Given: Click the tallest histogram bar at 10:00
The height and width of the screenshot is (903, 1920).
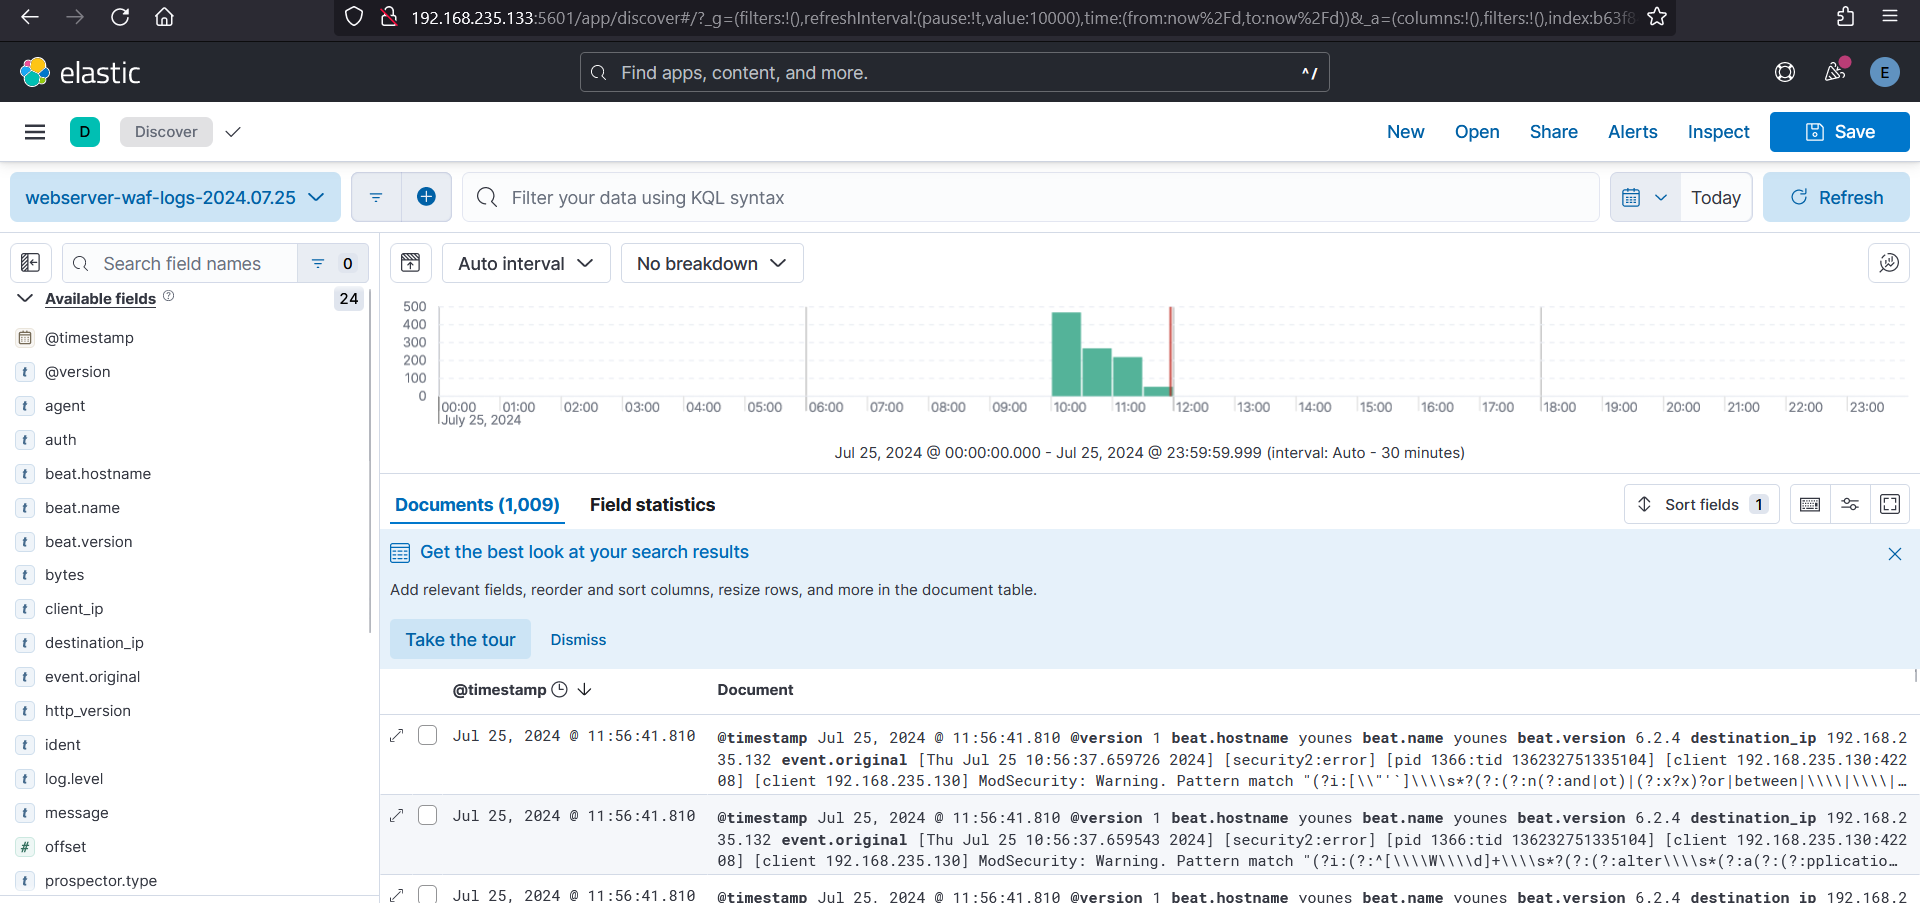Looking at the screenshot, I should (1066, 354).
